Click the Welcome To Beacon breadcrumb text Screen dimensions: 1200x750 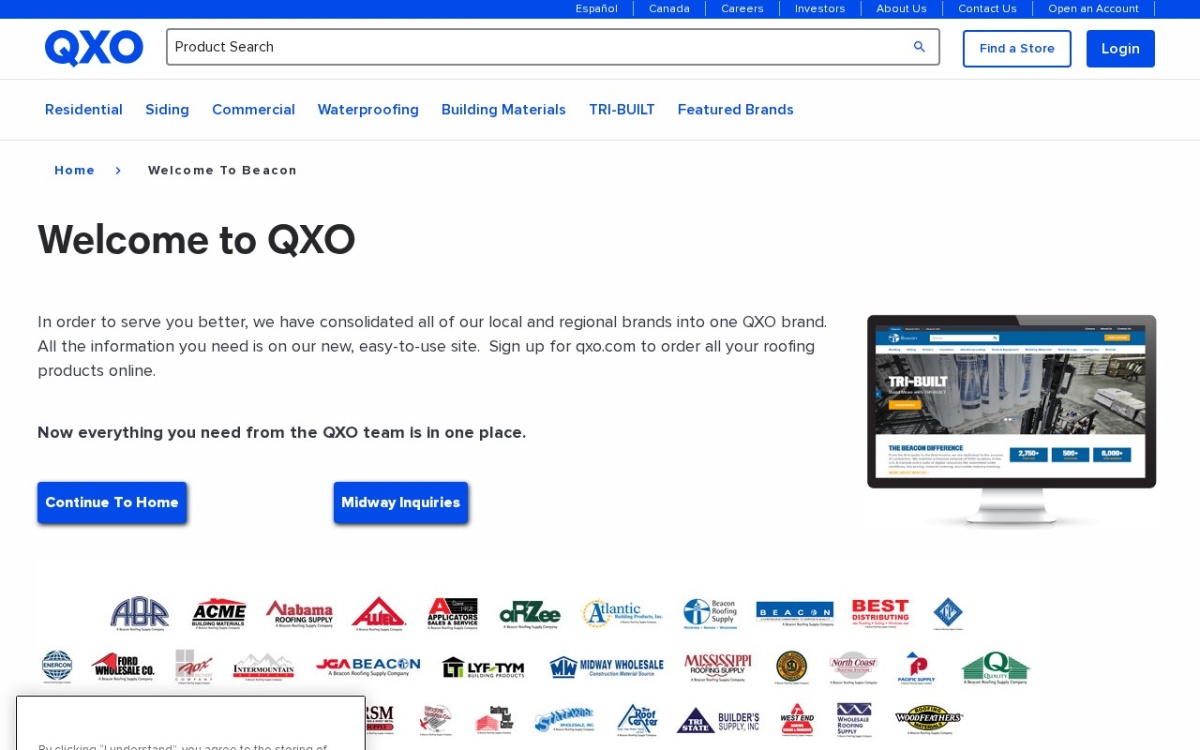point(222,170)
